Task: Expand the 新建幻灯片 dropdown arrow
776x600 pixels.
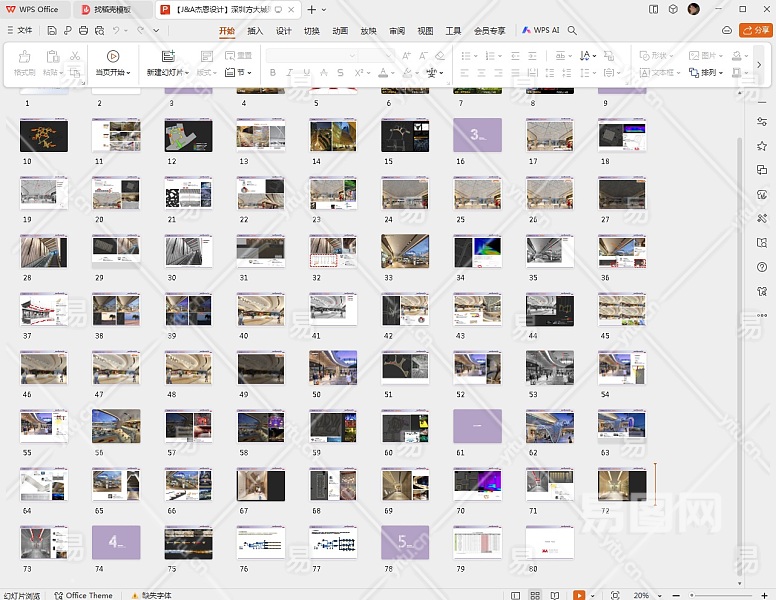Action: (187, 73)
